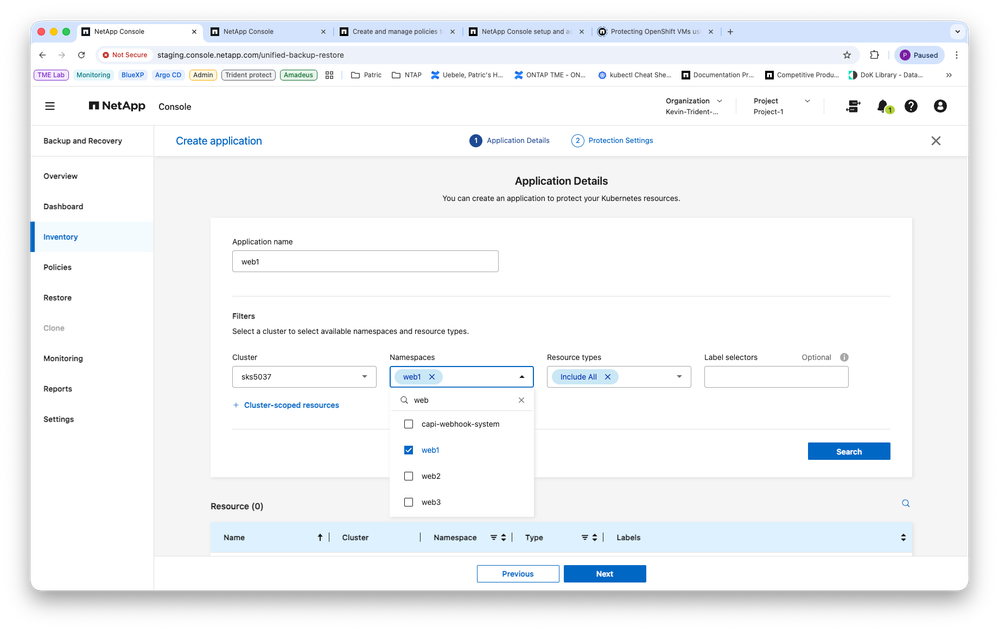999x631 pixels.
Task: Switch to the 'Create and manage policies' browser tab
Action: click(x=396, y=31)
